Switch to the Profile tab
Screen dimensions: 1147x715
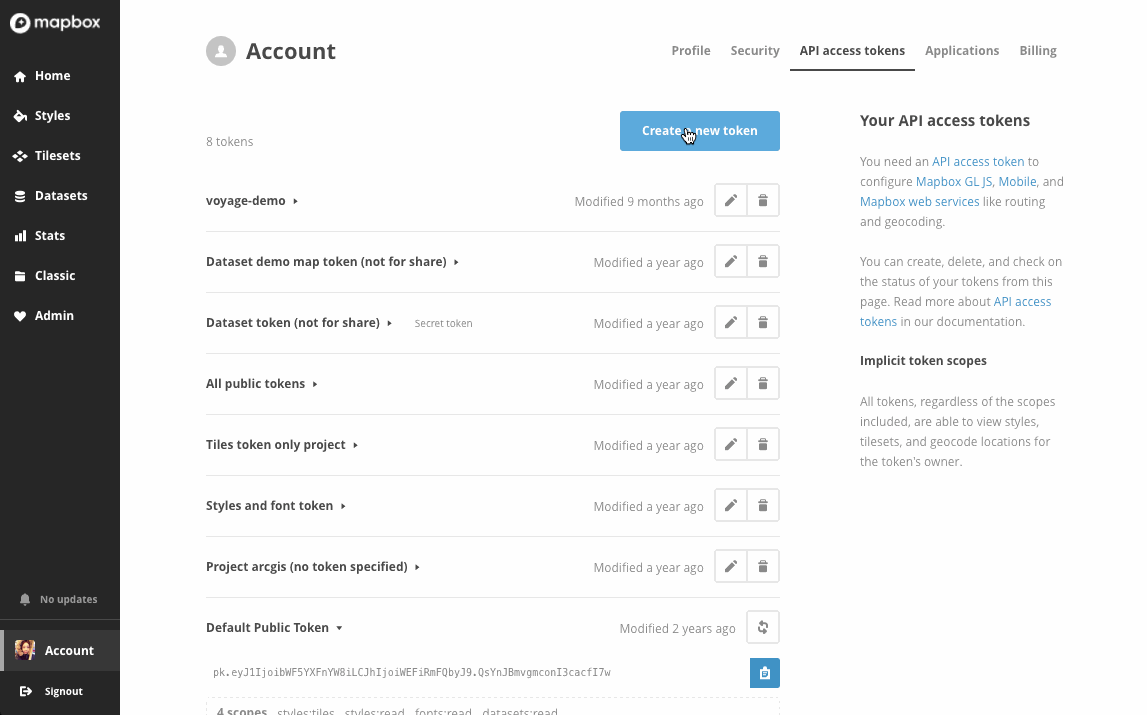(691, 50)
